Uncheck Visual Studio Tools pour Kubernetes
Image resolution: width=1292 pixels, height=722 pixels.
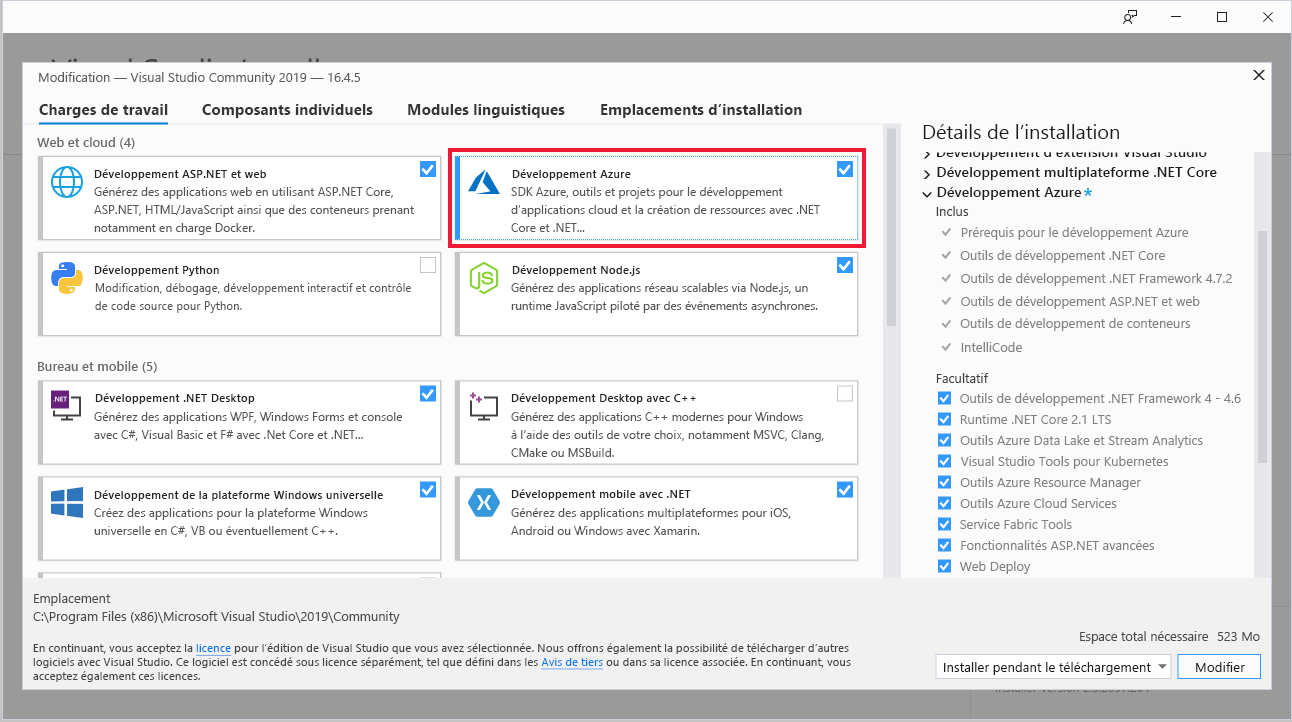tap(945, 461)
